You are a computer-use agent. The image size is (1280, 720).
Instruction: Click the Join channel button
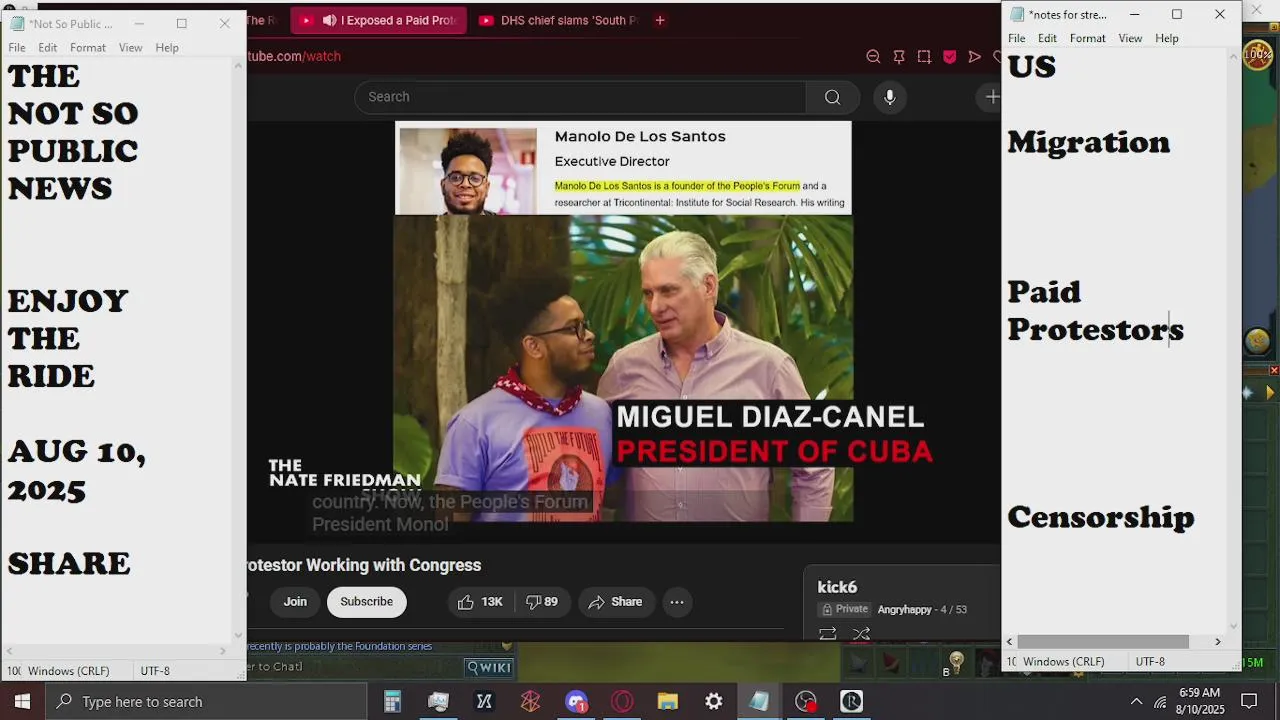pyautogui.click(x=295, y=602)
